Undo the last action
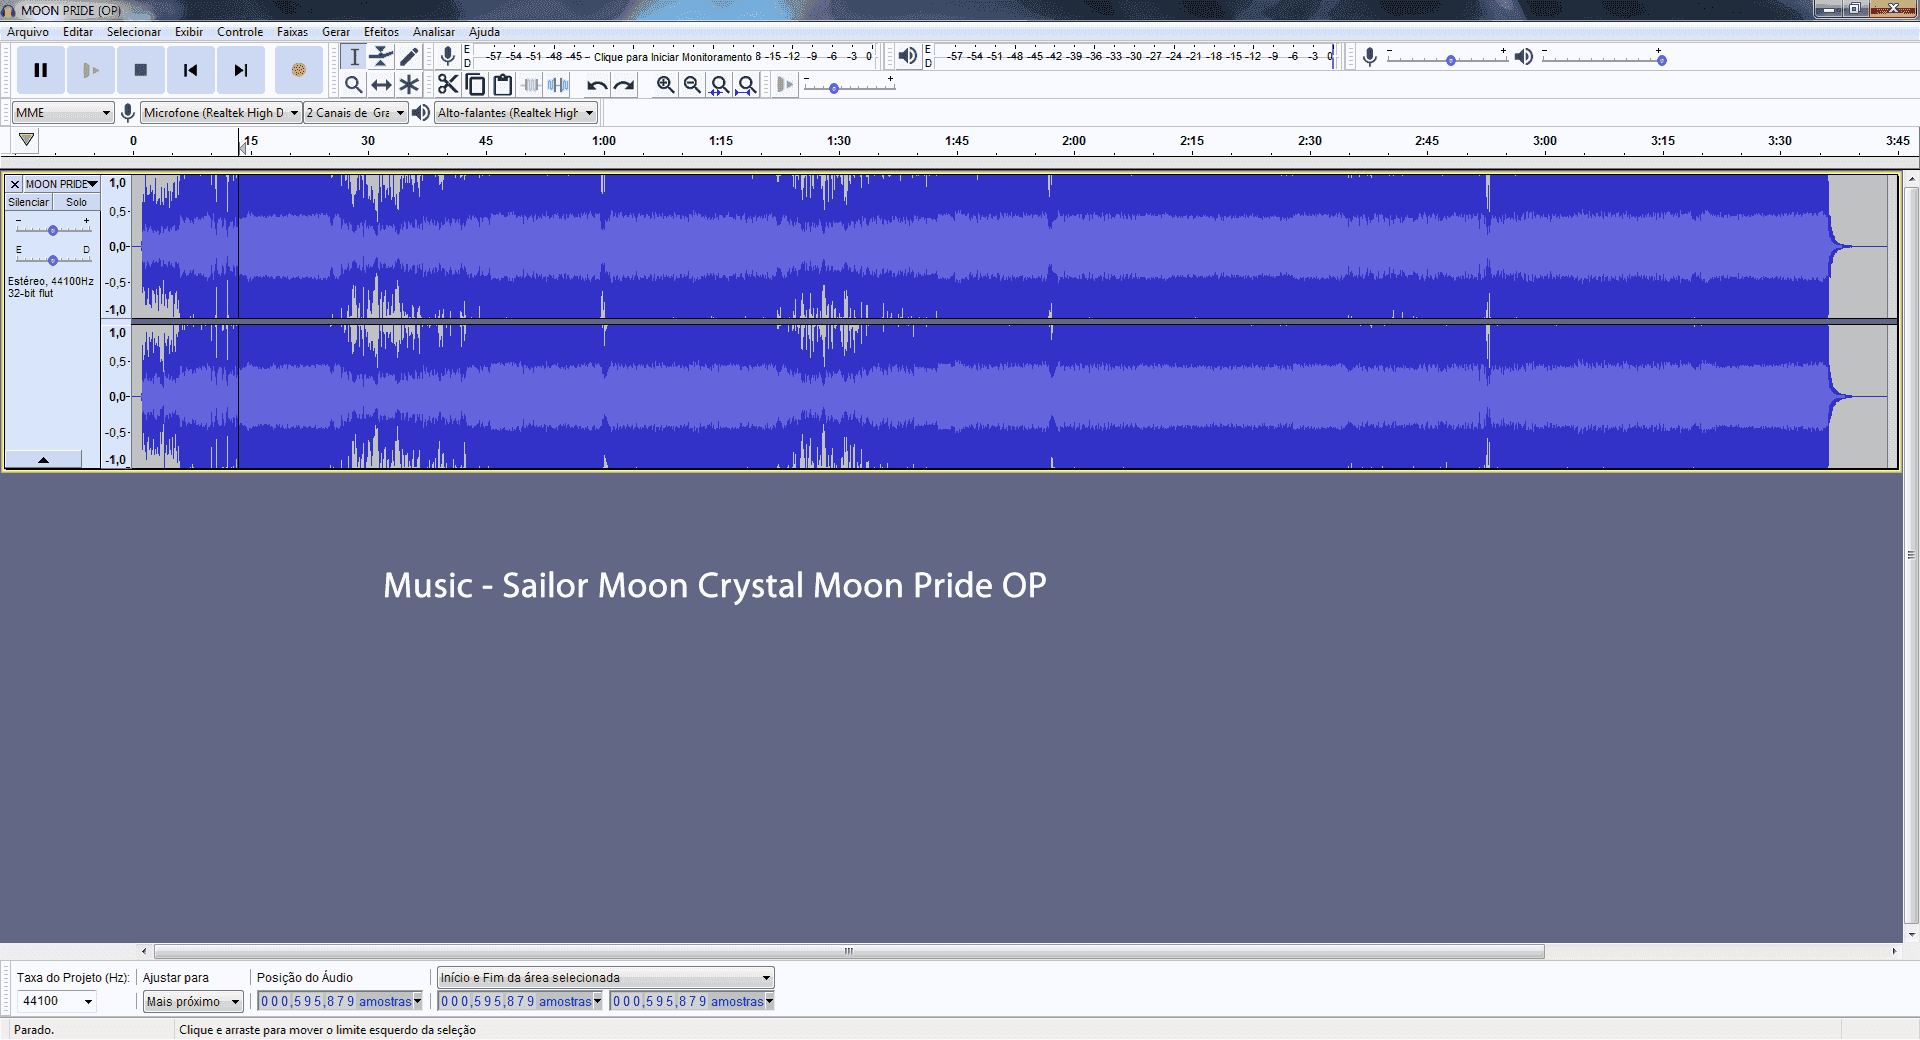 pyautogui.click(x=597, y=85)
